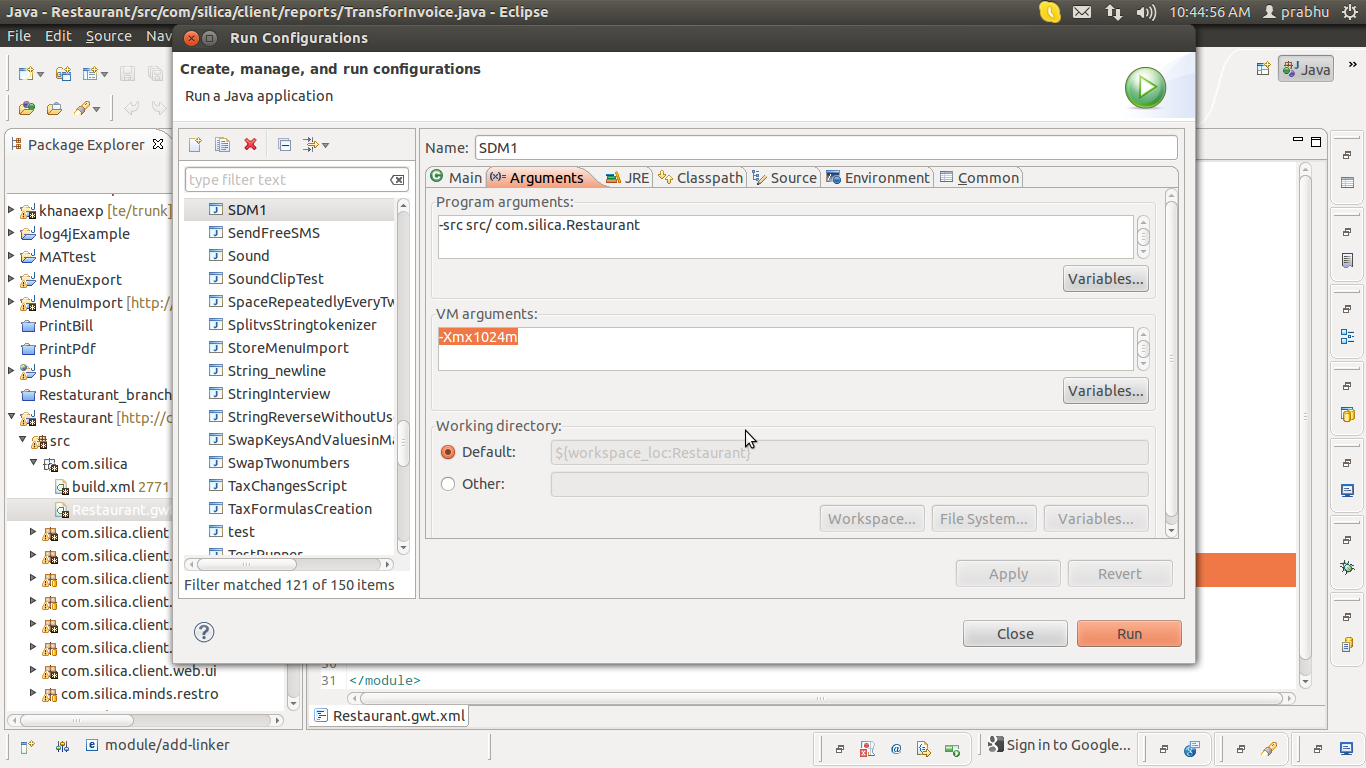Open the Edit menu
Image resolution: width=1366 pixels, height=768 pixels.
58,36
